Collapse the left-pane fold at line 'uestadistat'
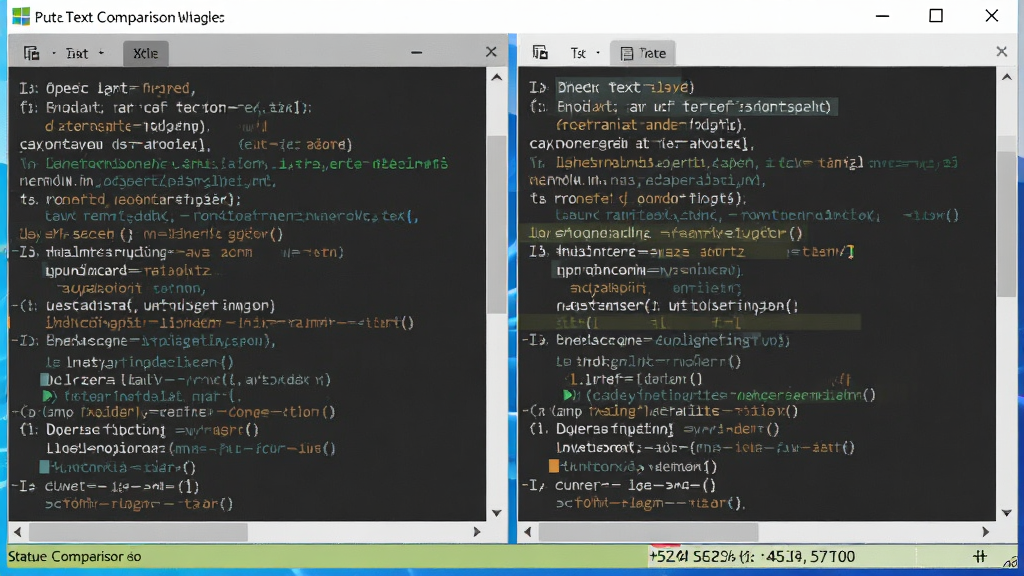The width and height of the screenshot is (1024, 576). pyautogui.click(x=14, y=305)
